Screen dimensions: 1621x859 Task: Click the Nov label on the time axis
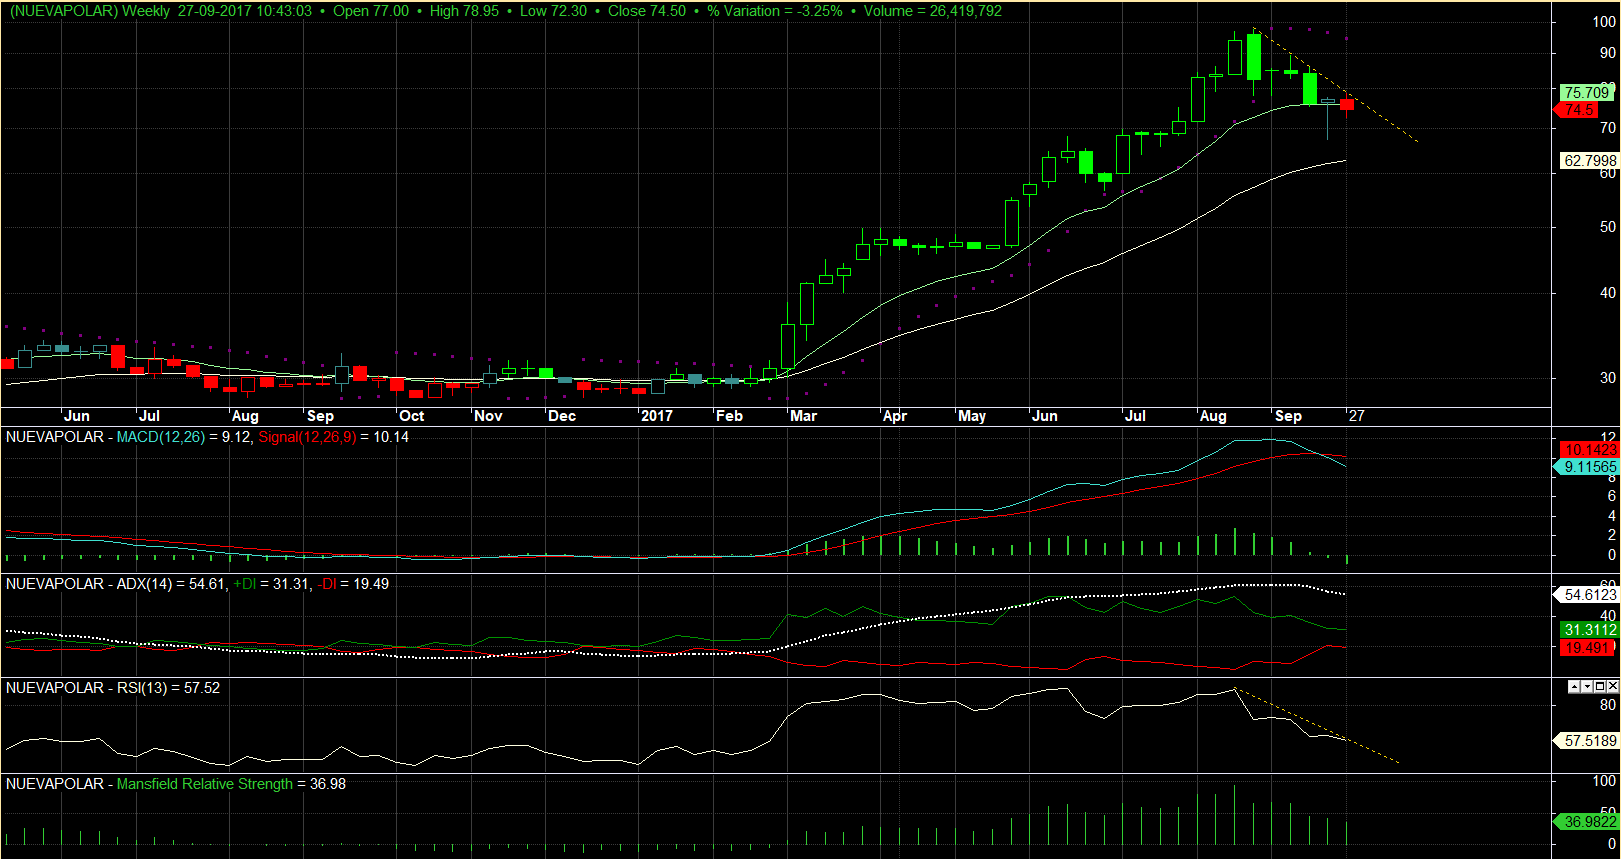(x=488, y=416)
